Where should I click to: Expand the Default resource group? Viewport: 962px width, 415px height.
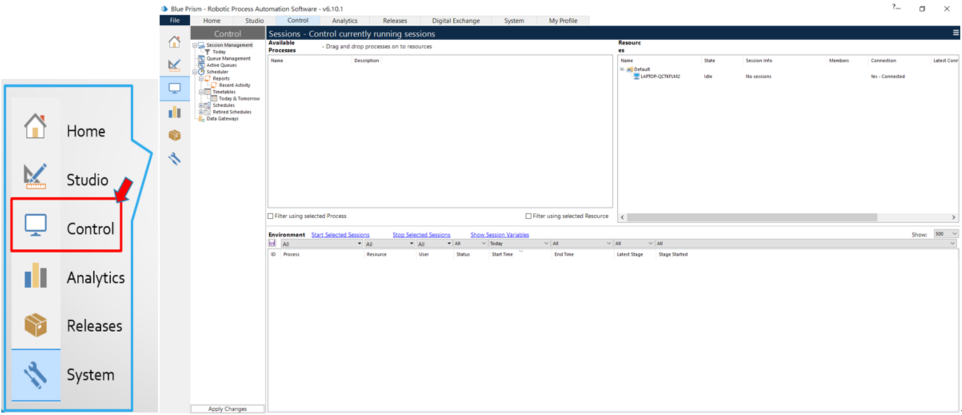(x=622, y=69)
